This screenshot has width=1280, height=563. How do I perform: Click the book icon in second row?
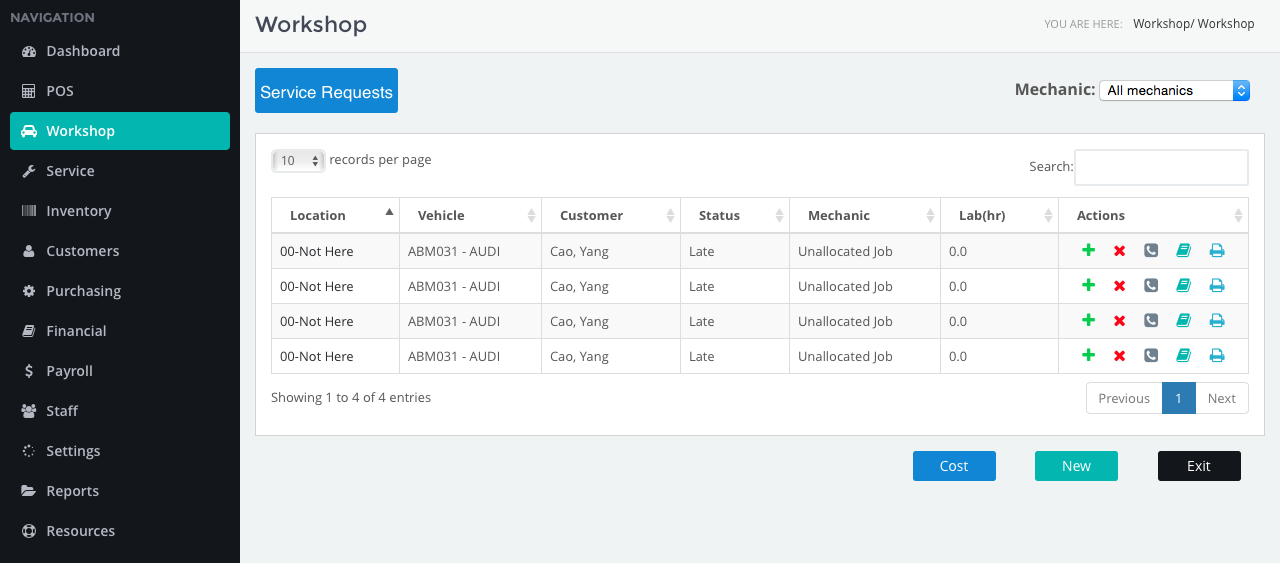coord(1184,286)
